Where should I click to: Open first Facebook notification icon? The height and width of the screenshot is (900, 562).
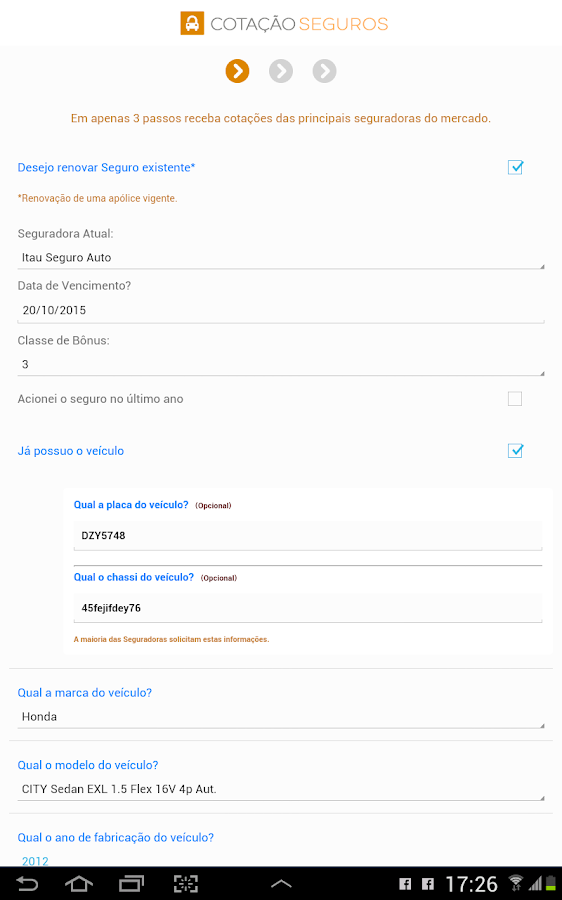(x=405, y=884)
